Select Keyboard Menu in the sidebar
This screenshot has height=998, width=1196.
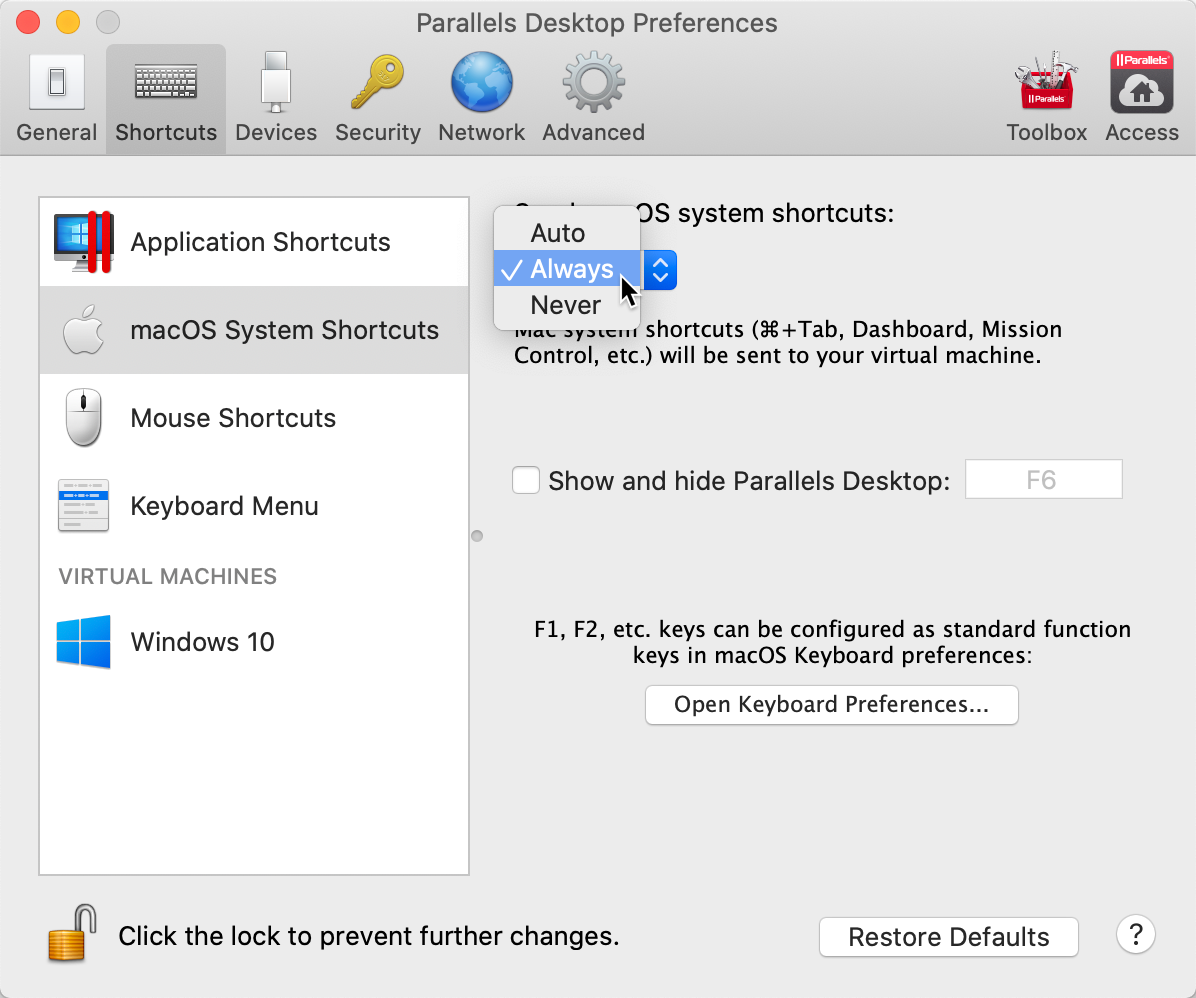254,506
